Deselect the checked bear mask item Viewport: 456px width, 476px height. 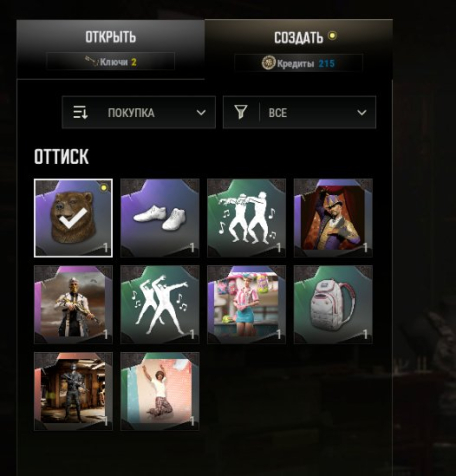click(x=73, y=218)
